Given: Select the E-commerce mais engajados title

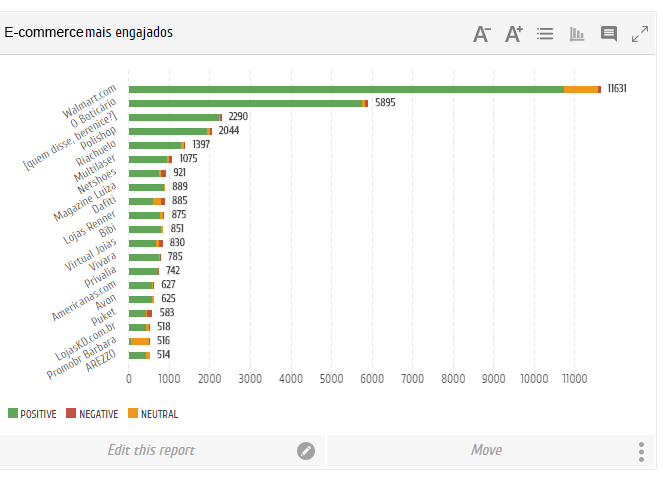Looking at the screenshot, I should (x=88, y=33).
